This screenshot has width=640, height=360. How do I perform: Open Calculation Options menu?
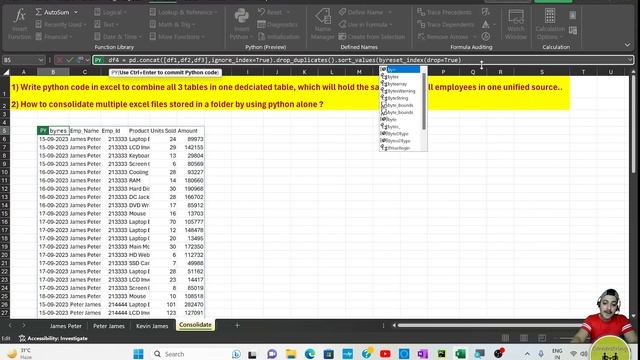(x=550, y=24)
